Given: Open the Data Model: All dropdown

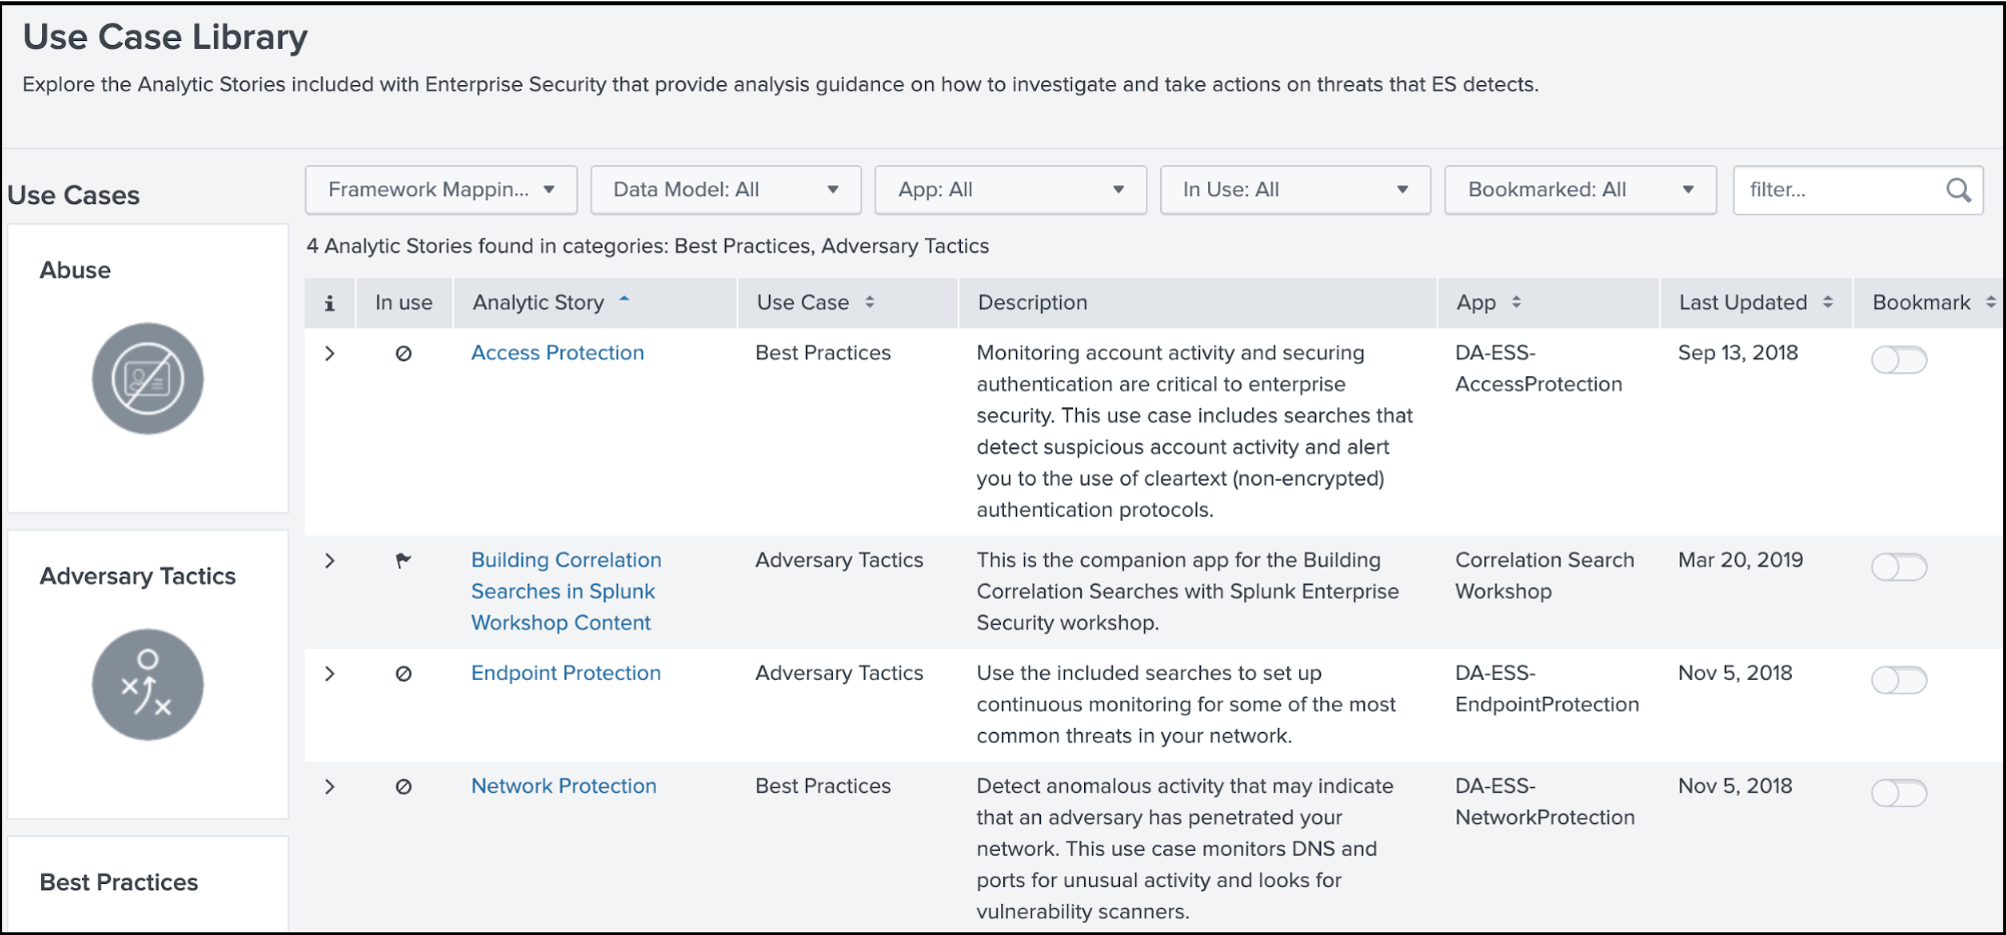Looking at the screenshot, I should [726, 190].
